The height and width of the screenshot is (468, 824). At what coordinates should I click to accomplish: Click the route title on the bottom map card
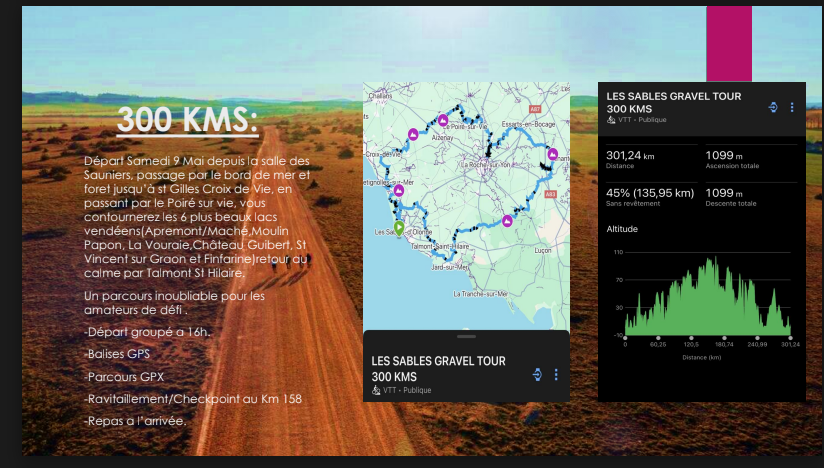(438, 368)
